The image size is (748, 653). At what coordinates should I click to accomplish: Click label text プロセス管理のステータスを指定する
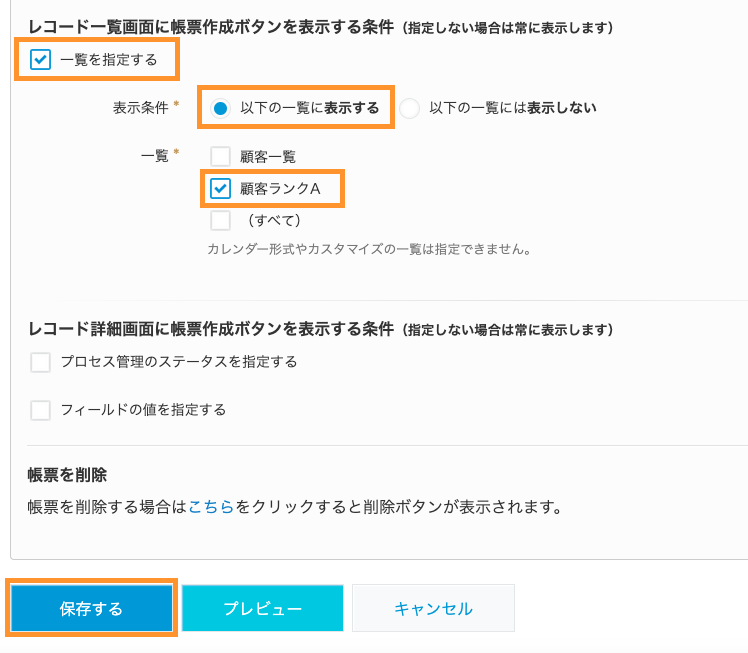click(179, 362)
